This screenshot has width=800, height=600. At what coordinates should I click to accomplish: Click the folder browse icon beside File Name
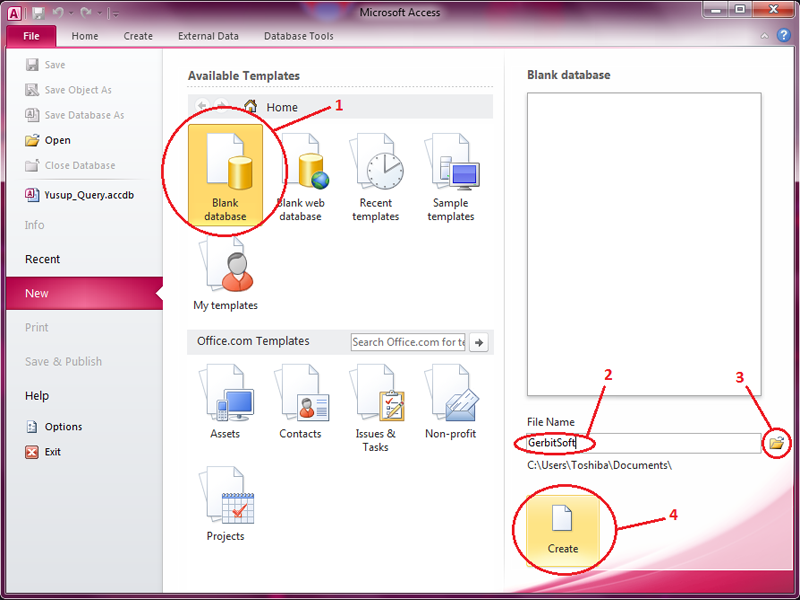pos(776,443)
